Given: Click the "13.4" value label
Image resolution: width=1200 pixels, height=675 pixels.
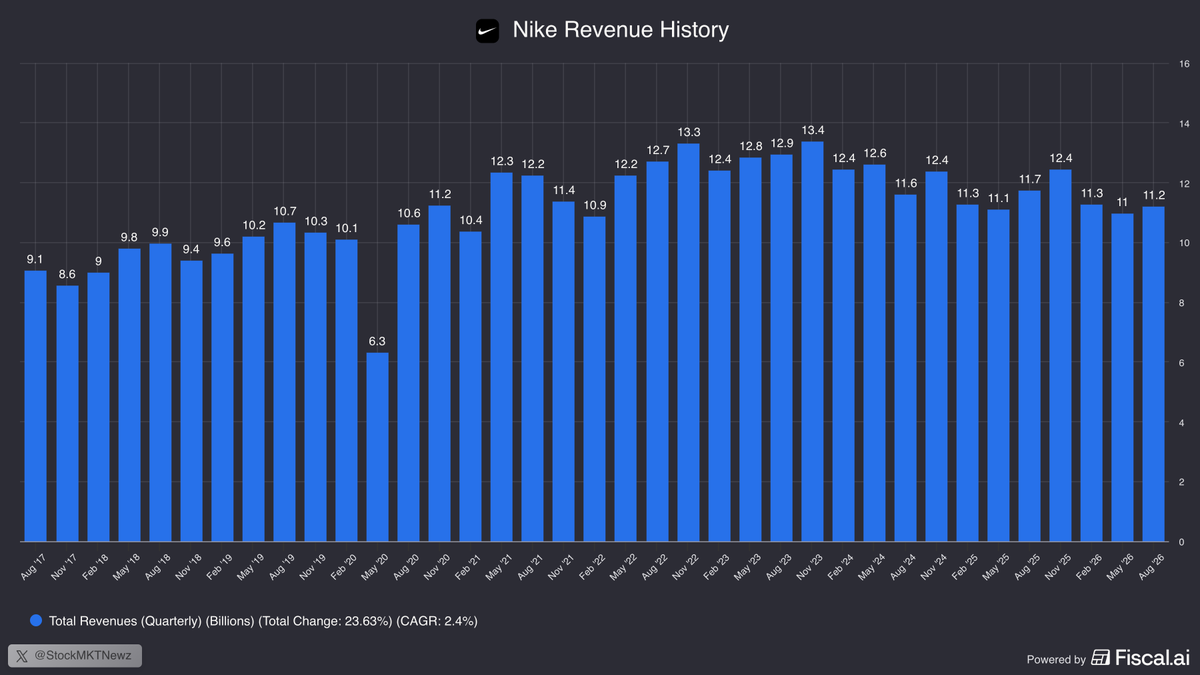Looking at the screenshot, I should tap(812, 130).
